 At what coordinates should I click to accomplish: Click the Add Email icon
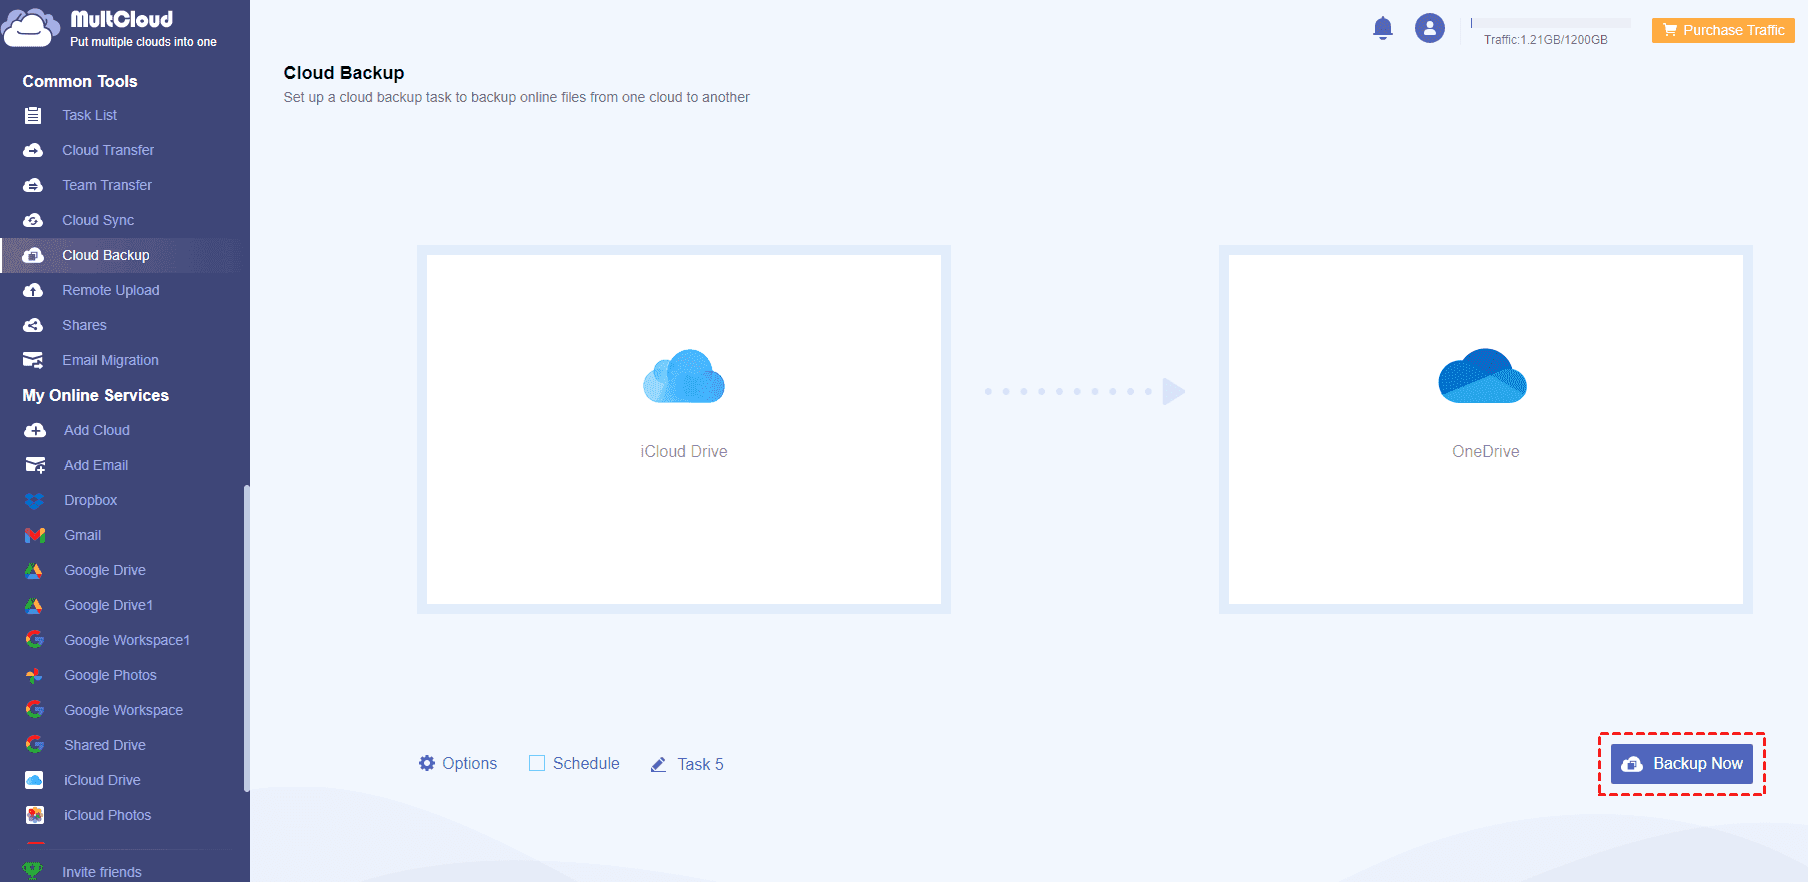coord(35,465)
